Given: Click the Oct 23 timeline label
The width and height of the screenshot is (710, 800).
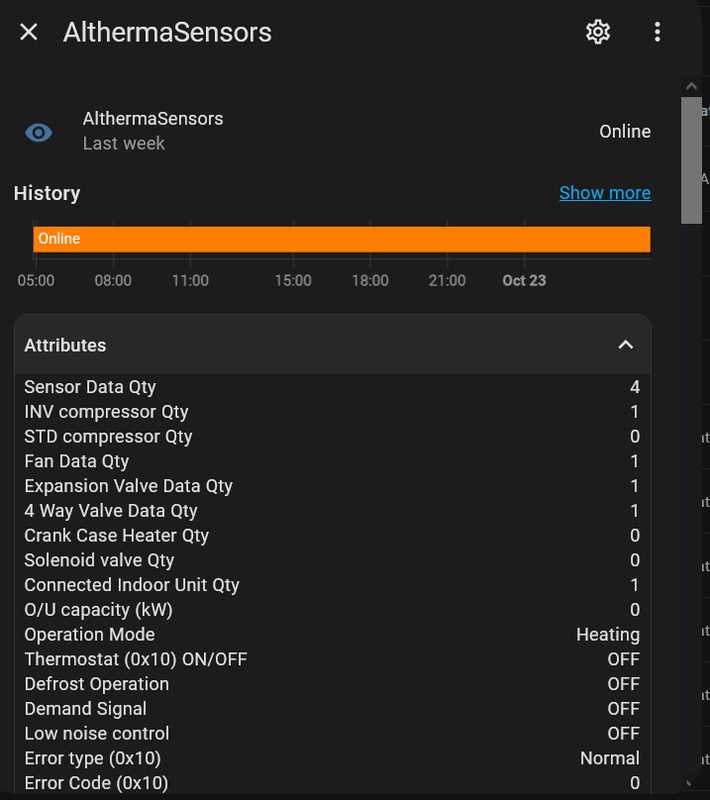Looking at the screenshot, I should coord(524,280).
